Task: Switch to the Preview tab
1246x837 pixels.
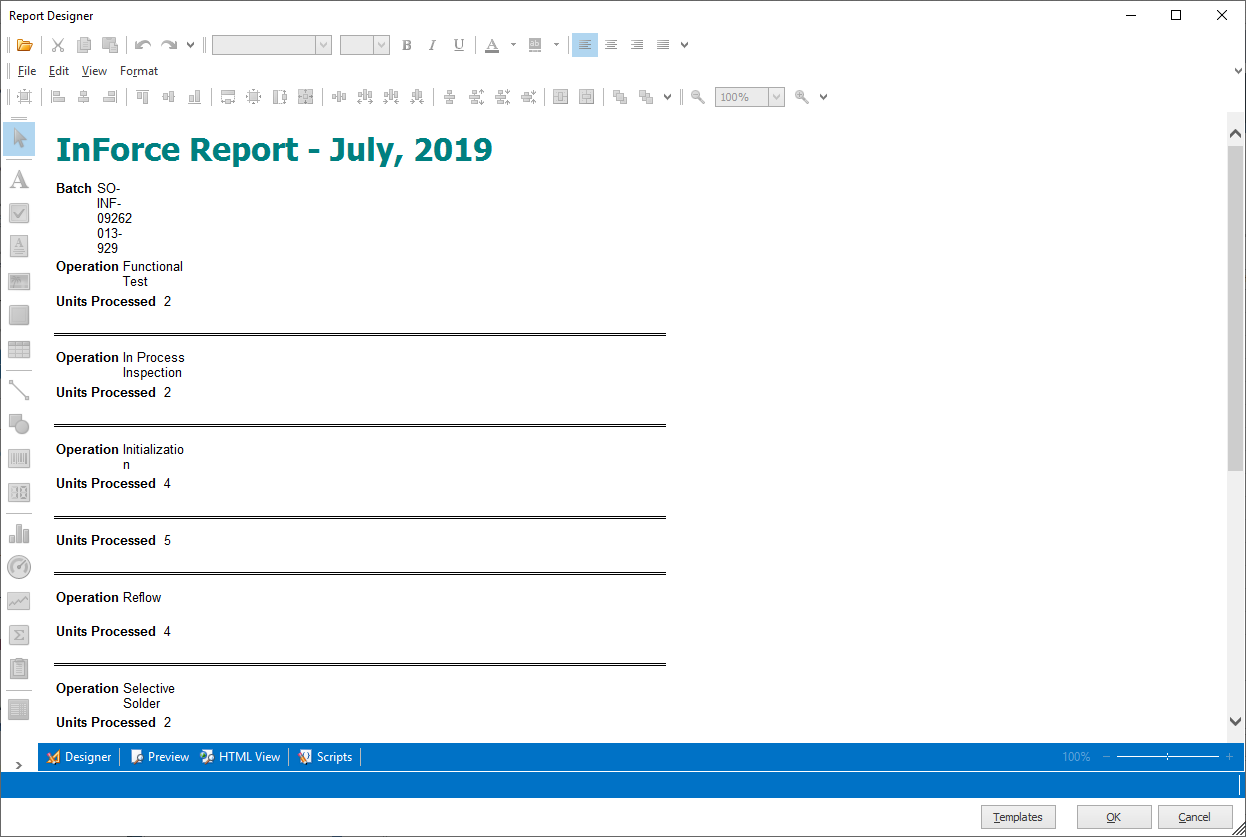Action: 159,756
